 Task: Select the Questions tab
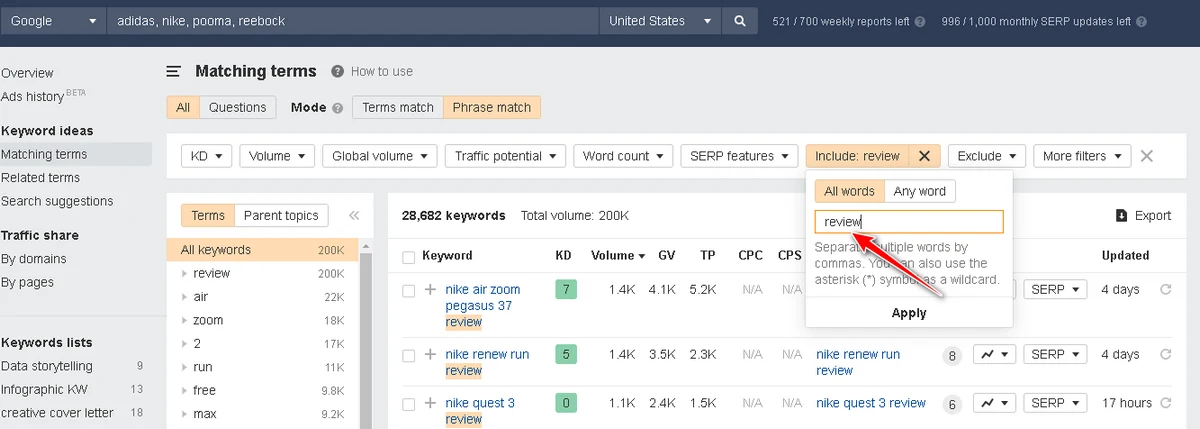238,107
